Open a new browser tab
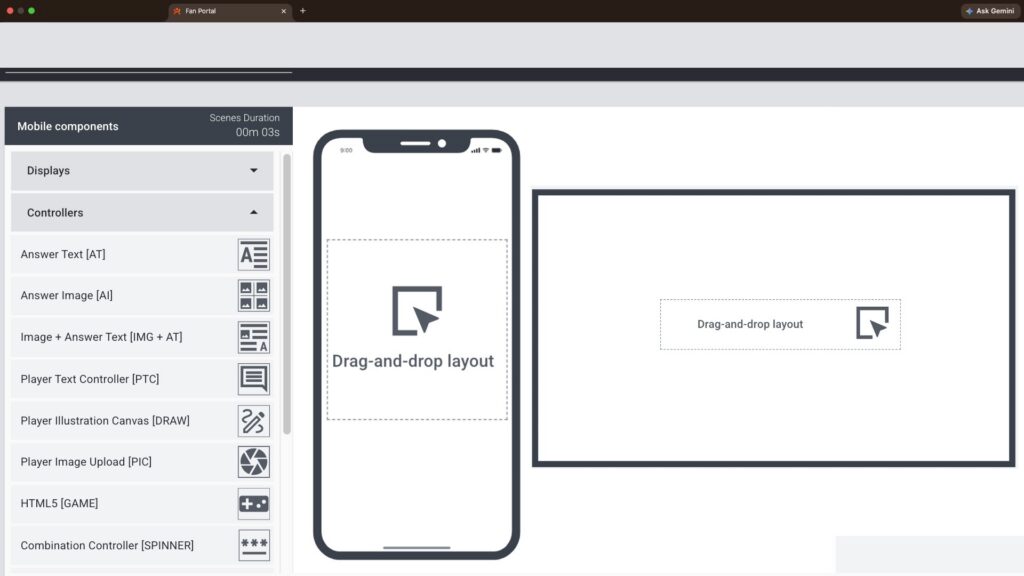 point(303,11)
